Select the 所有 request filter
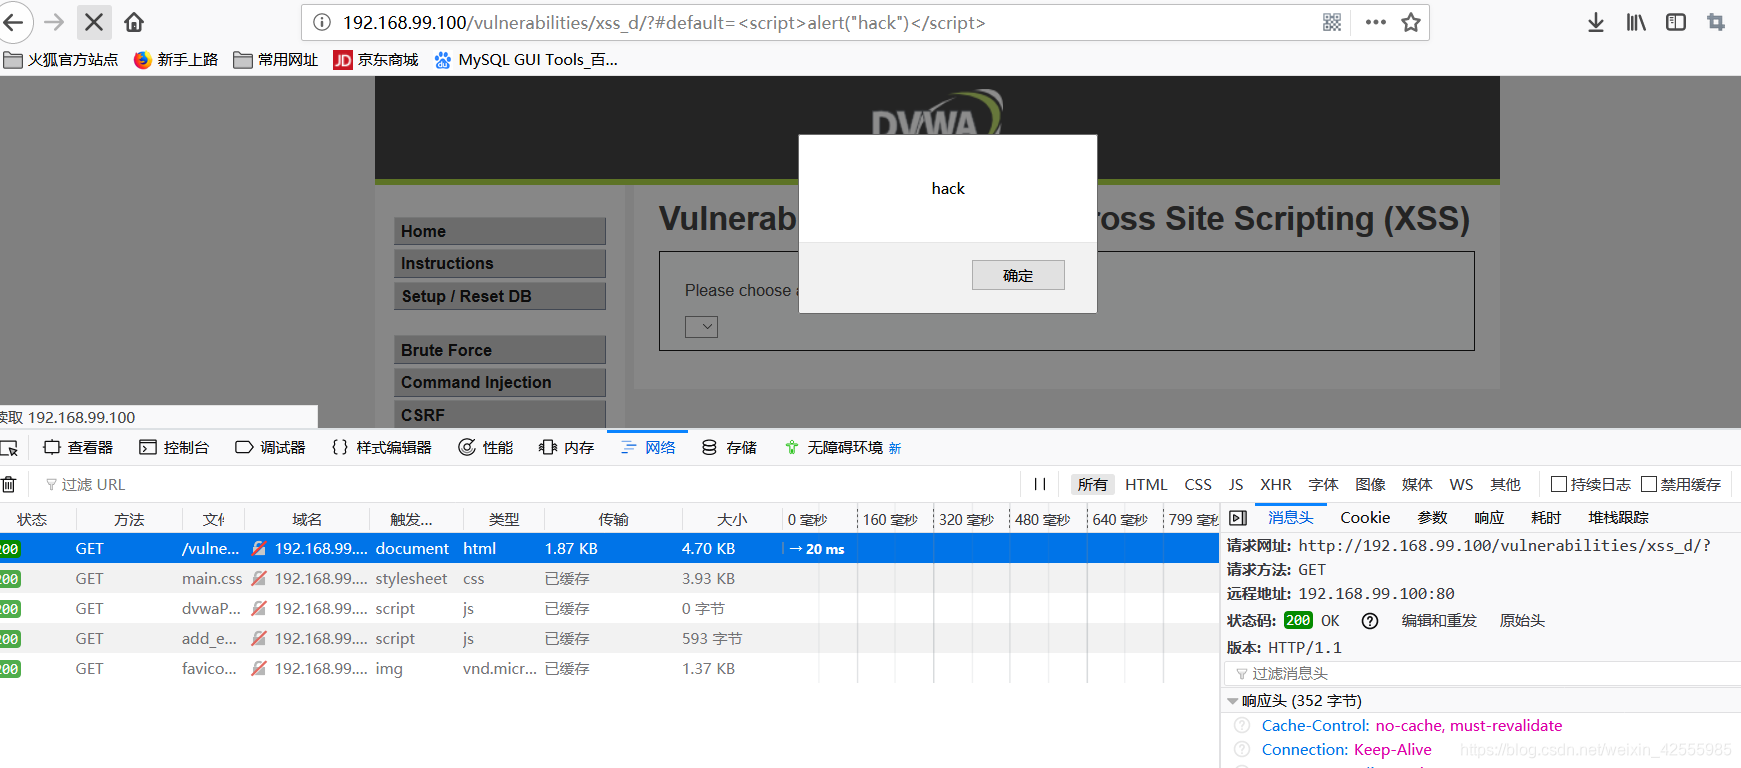1741x768 pixels. pos(1092,484)
